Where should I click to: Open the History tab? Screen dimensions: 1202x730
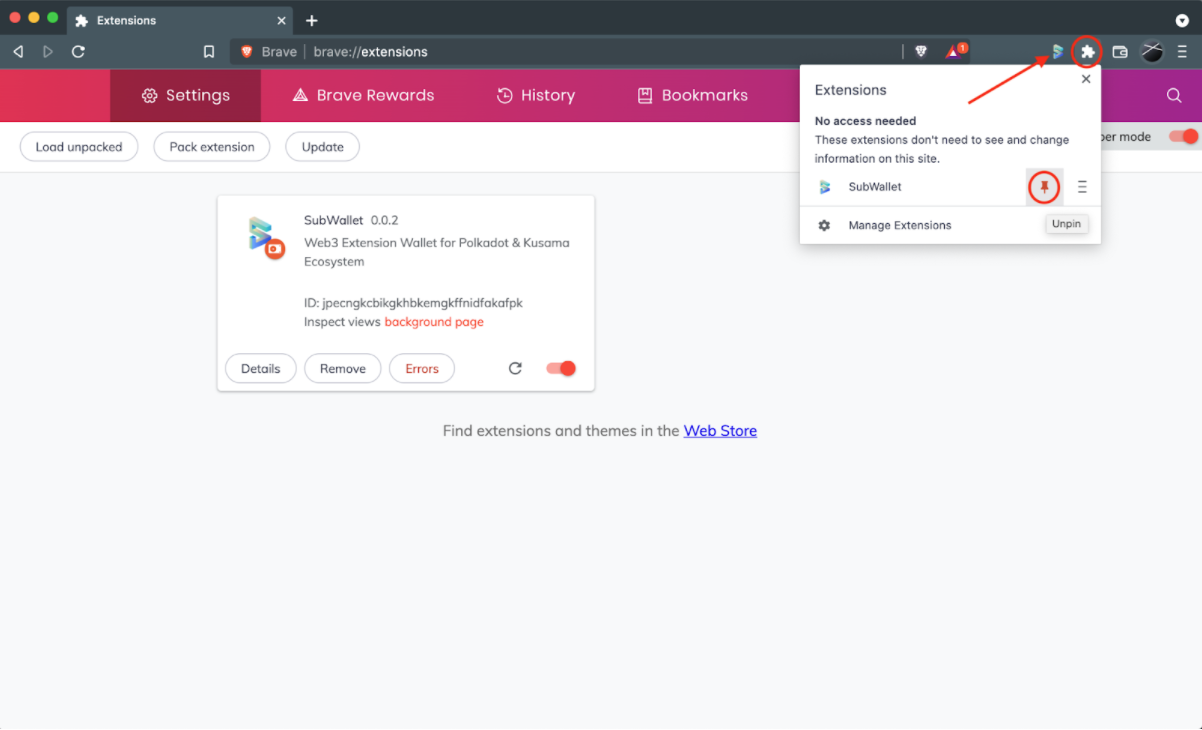coord(536,95)
